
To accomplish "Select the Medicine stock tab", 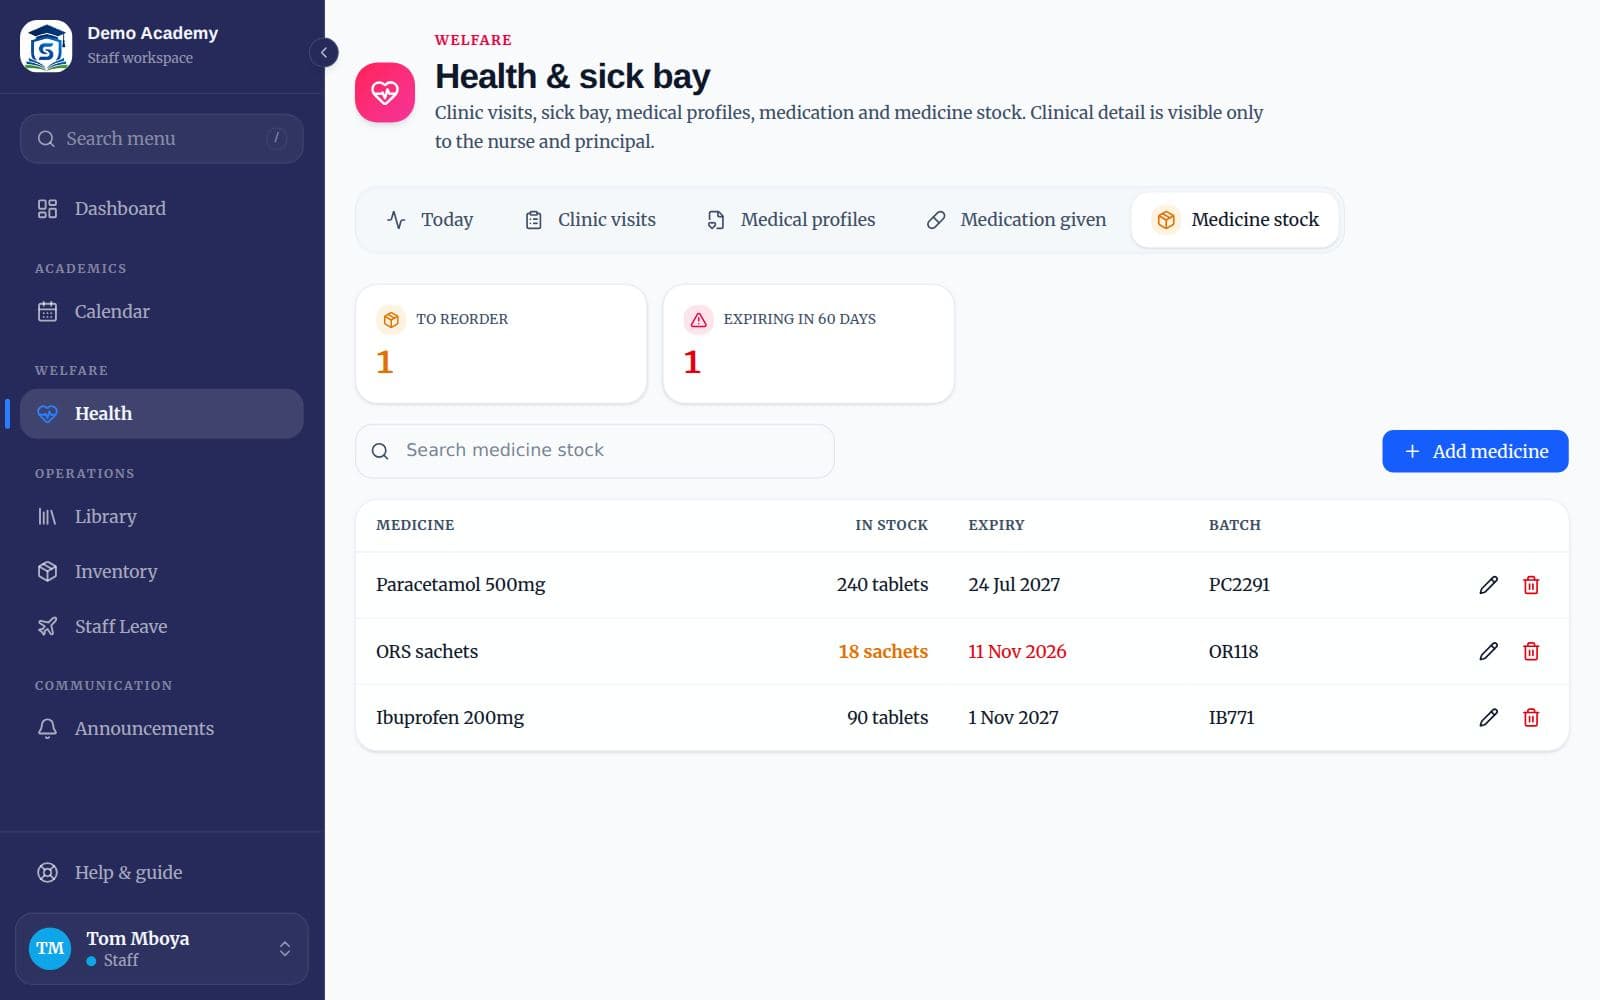I will tap(1235, 220).
